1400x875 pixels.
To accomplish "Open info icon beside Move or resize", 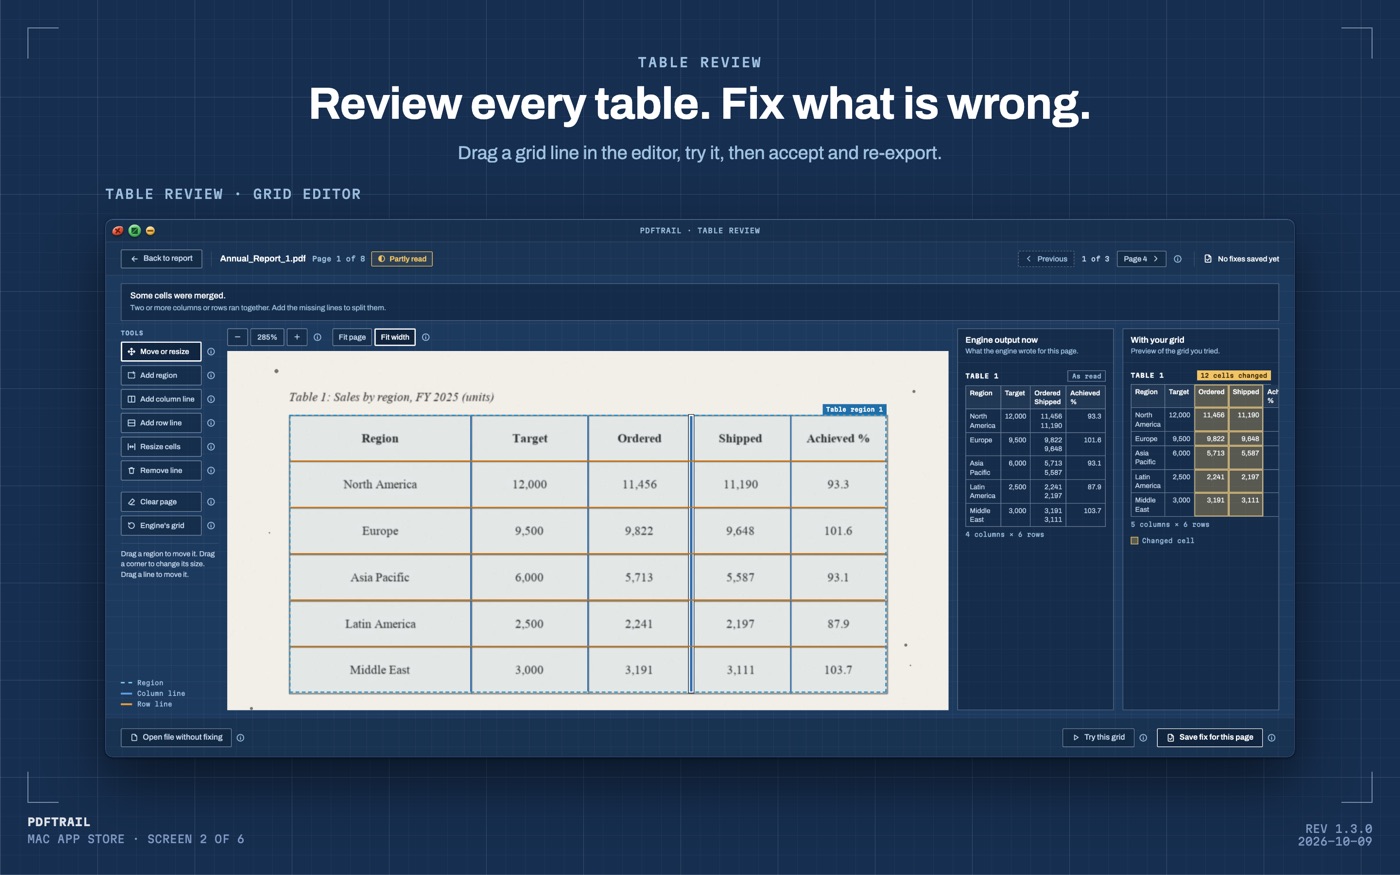I will (x=211, y=352).
